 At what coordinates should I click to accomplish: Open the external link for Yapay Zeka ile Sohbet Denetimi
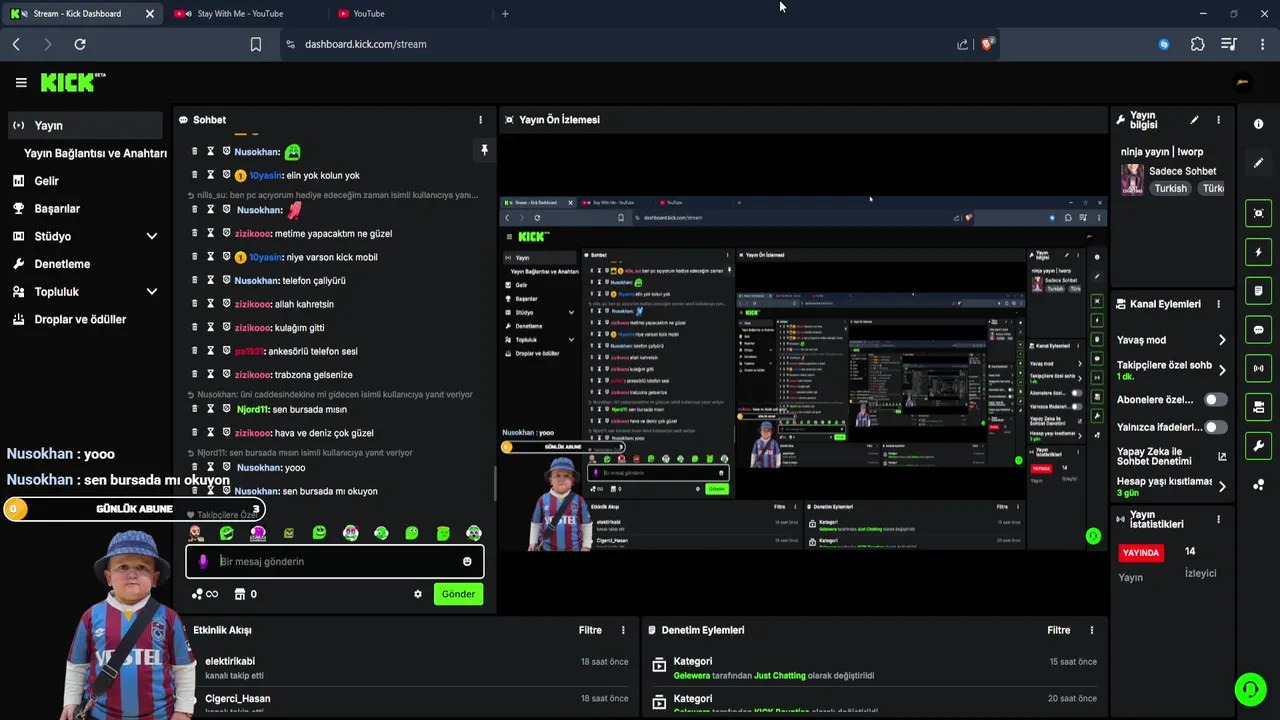tap(1222, 456)
